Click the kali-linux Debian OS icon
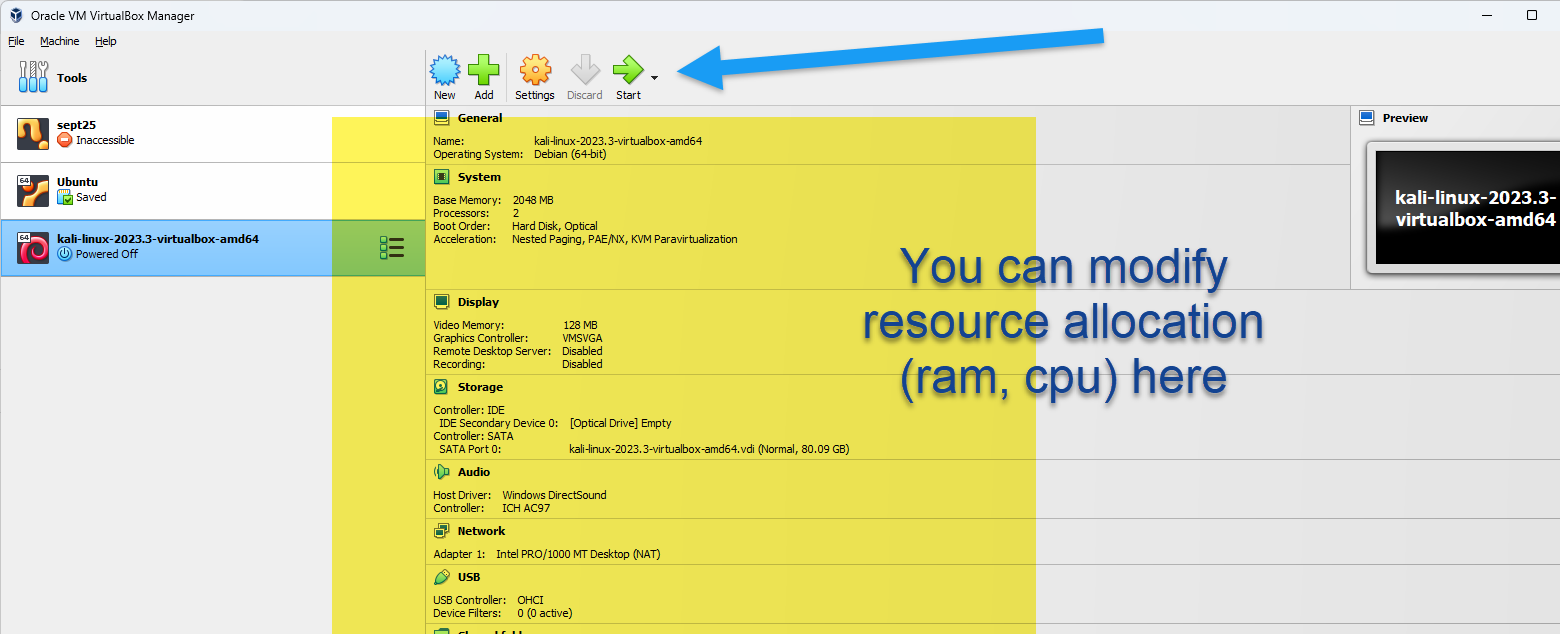This screenshot has width=1560, height=639. (x=33, y=247)
